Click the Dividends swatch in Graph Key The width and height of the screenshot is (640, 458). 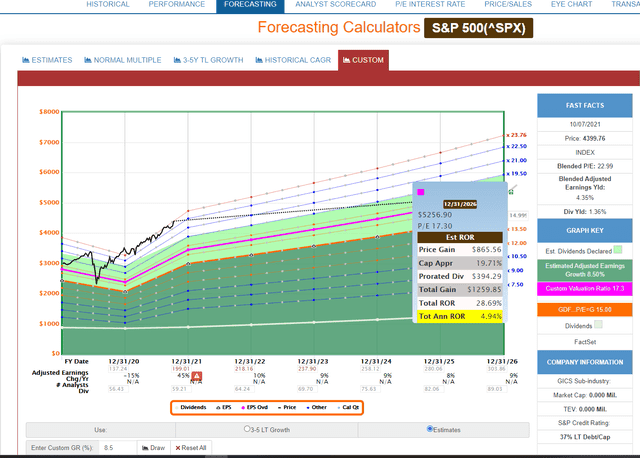[598, 325]
